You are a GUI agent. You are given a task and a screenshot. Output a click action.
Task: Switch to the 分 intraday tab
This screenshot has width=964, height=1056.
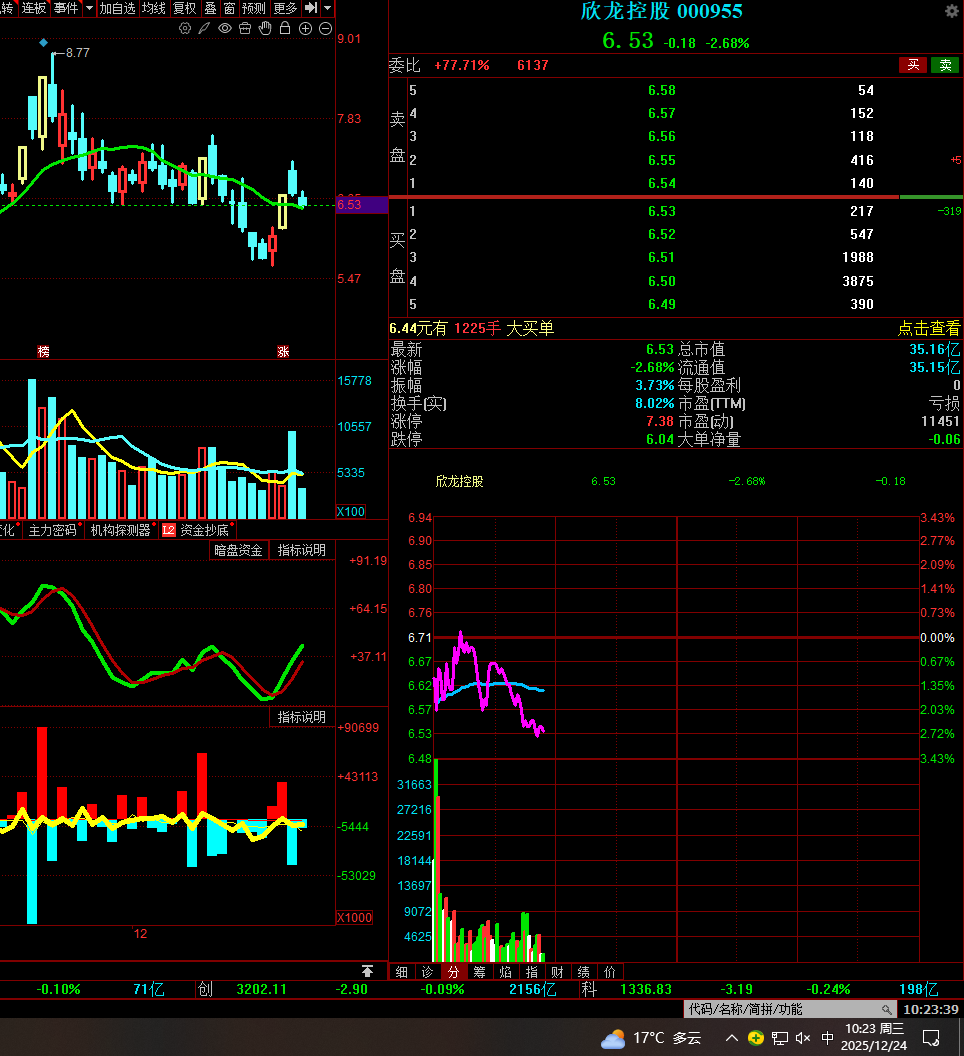click(453, 972)
